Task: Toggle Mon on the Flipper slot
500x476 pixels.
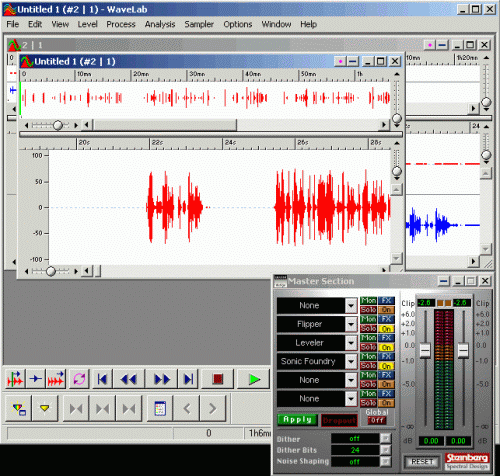Action: (x=368, y=319)
